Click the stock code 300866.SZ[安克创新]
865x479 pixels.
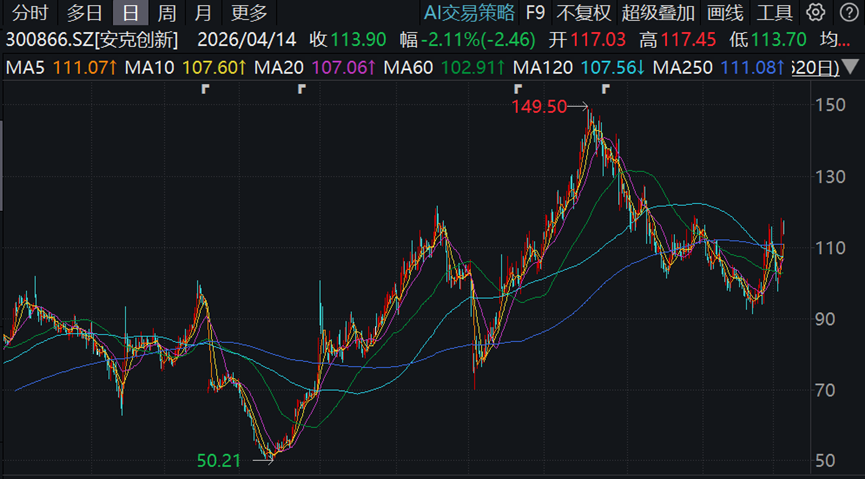tap(92, 40)
